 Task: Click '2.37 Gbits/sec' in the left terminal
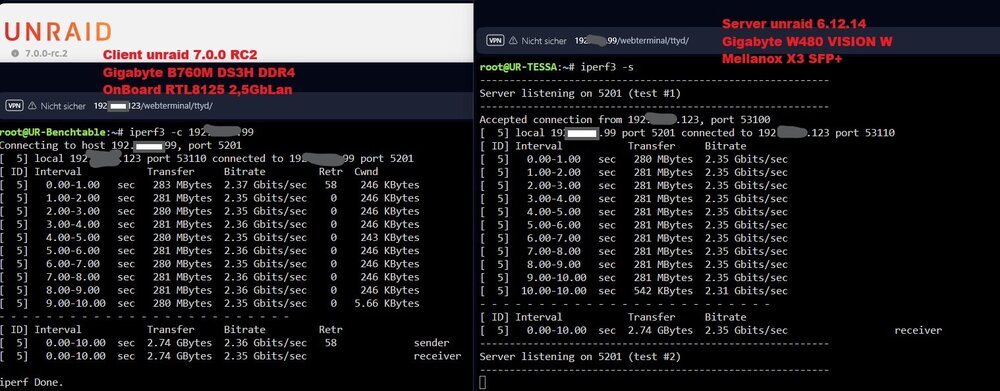pos(265,185)
